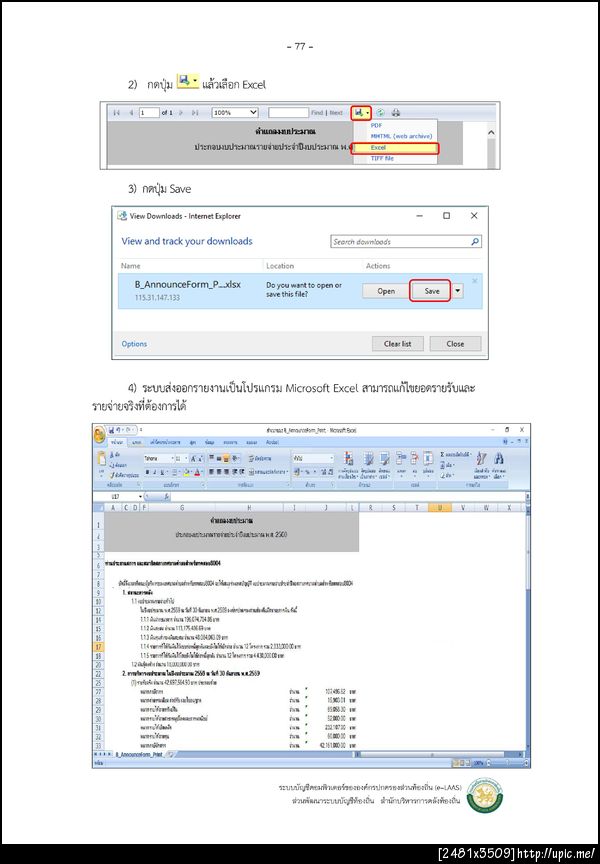Click the Open button in View Downloads

click(x=386, y=291)
